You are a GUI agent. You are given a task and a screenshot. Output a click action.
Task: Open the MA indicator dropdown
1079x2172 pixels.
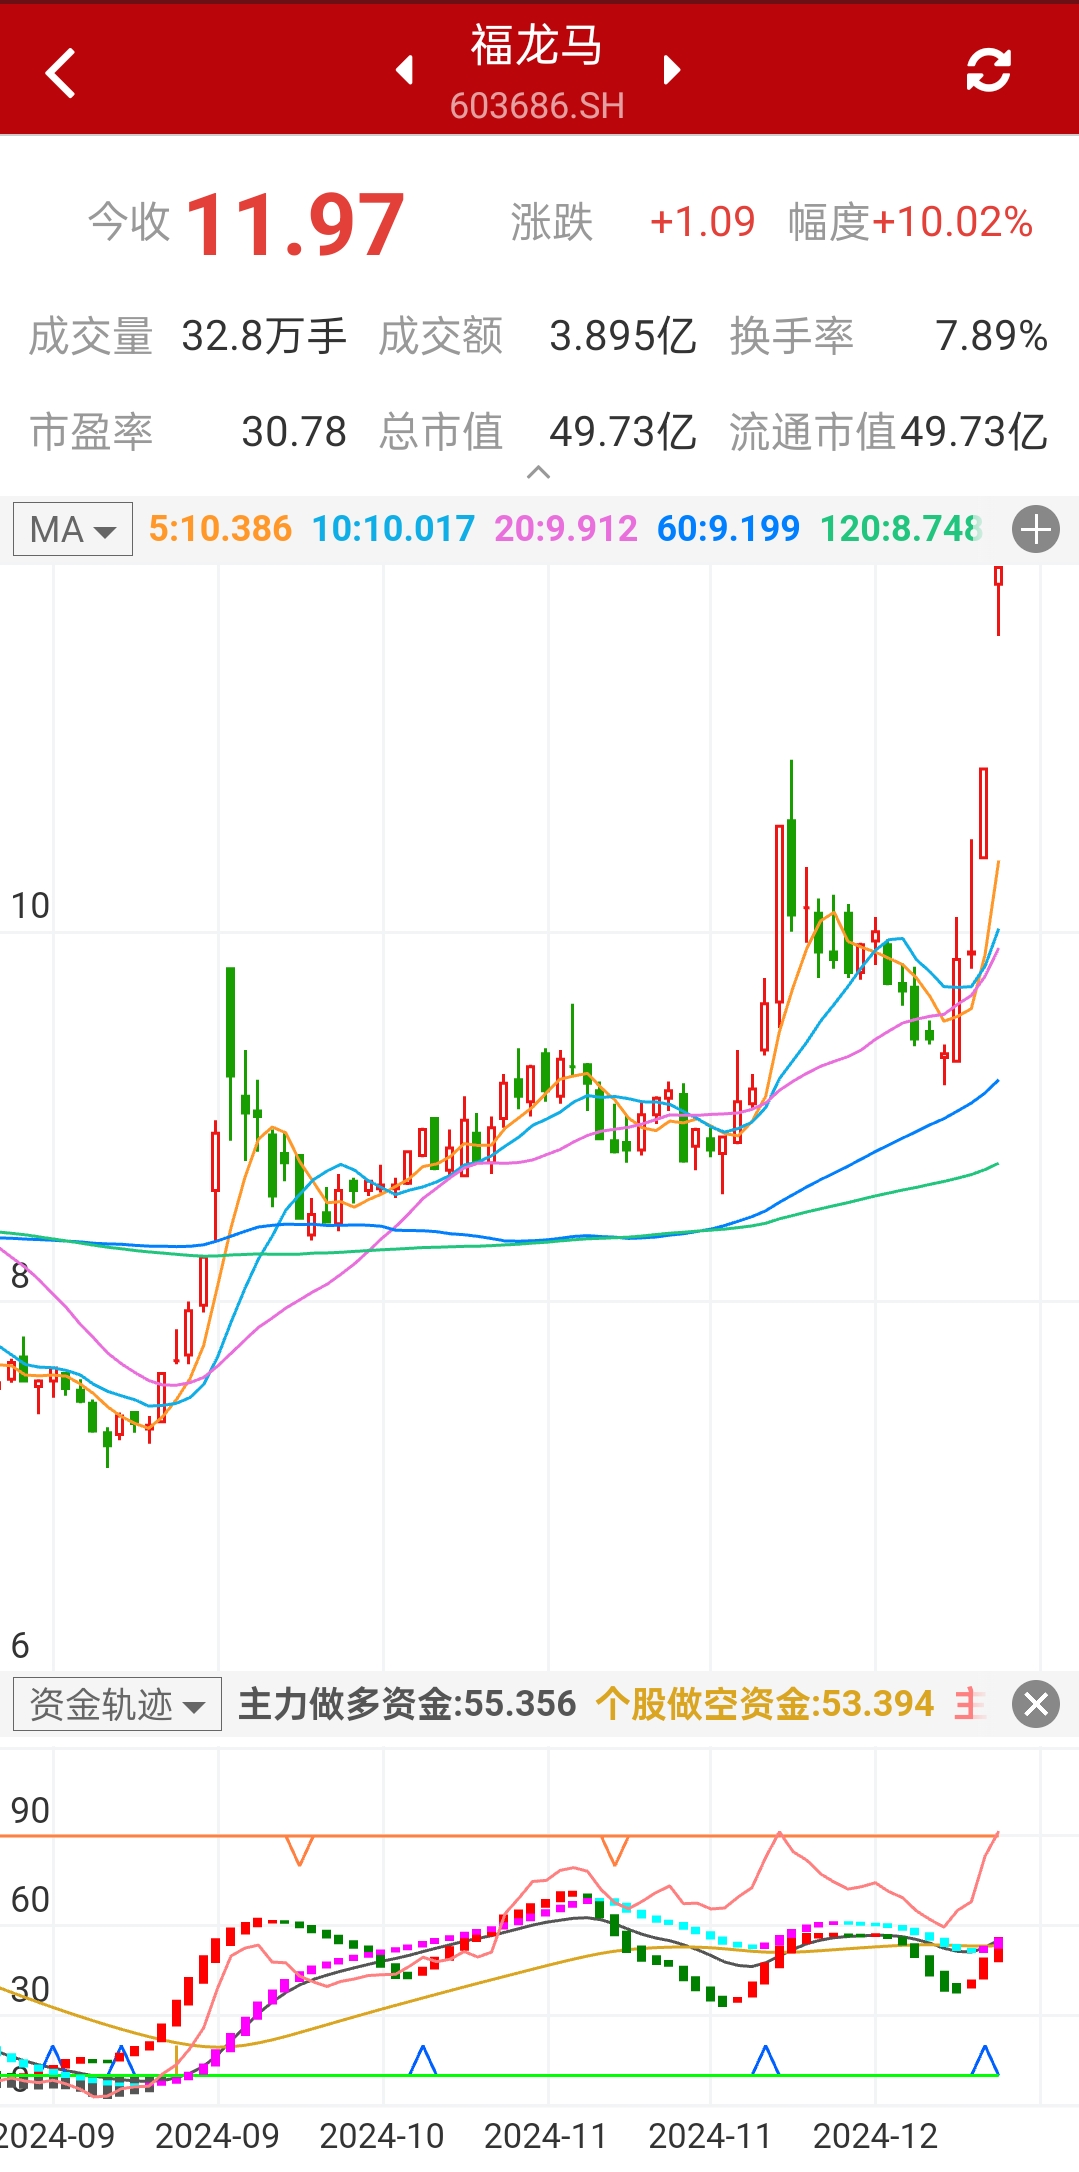73,529
